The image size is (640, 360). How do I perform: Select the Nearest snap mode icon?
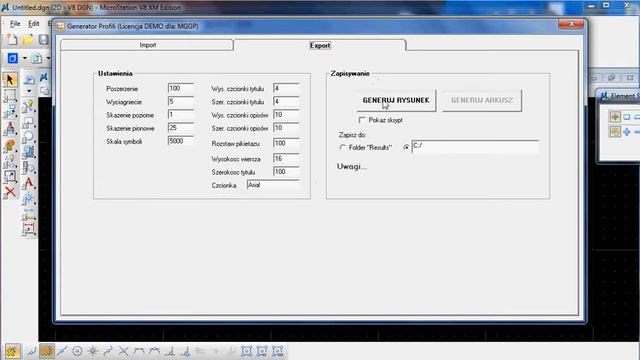[31, 351]
